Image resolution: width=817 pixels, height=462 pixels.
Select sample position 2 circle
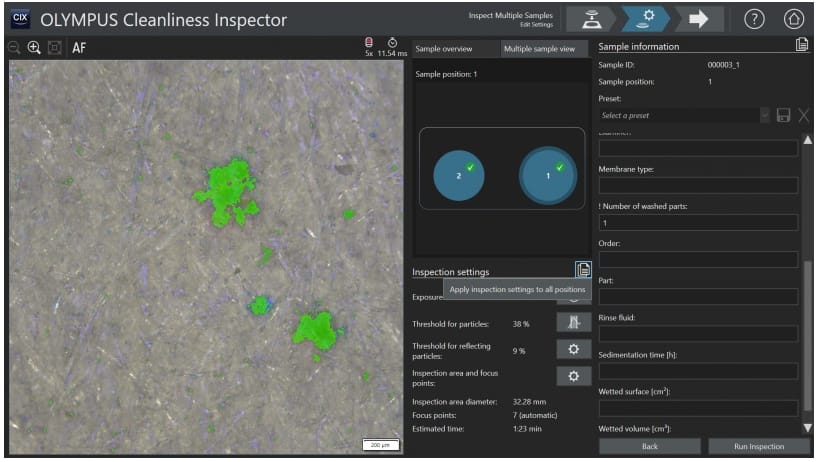(x=459, y=175)
